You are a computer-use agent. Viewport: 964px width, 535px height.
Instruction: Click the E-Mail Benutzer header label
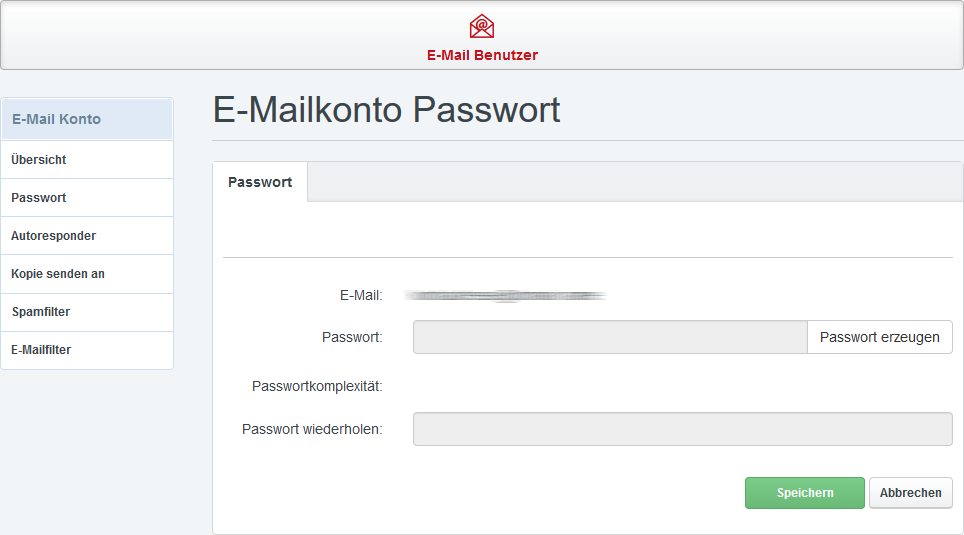tap(482, 55)
